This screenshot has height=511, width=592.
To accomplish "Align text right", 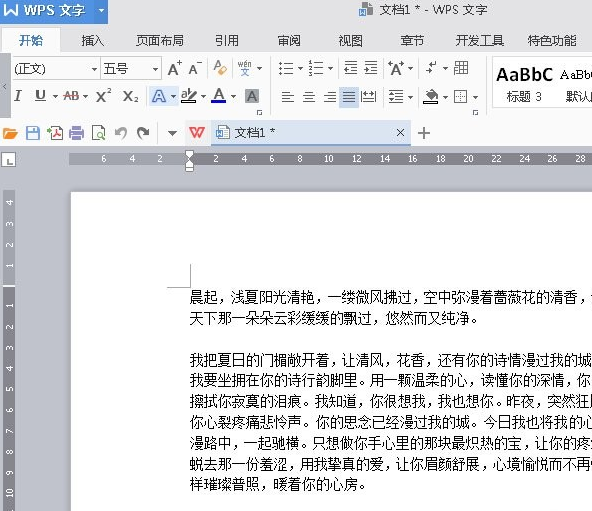I will 330,97.
